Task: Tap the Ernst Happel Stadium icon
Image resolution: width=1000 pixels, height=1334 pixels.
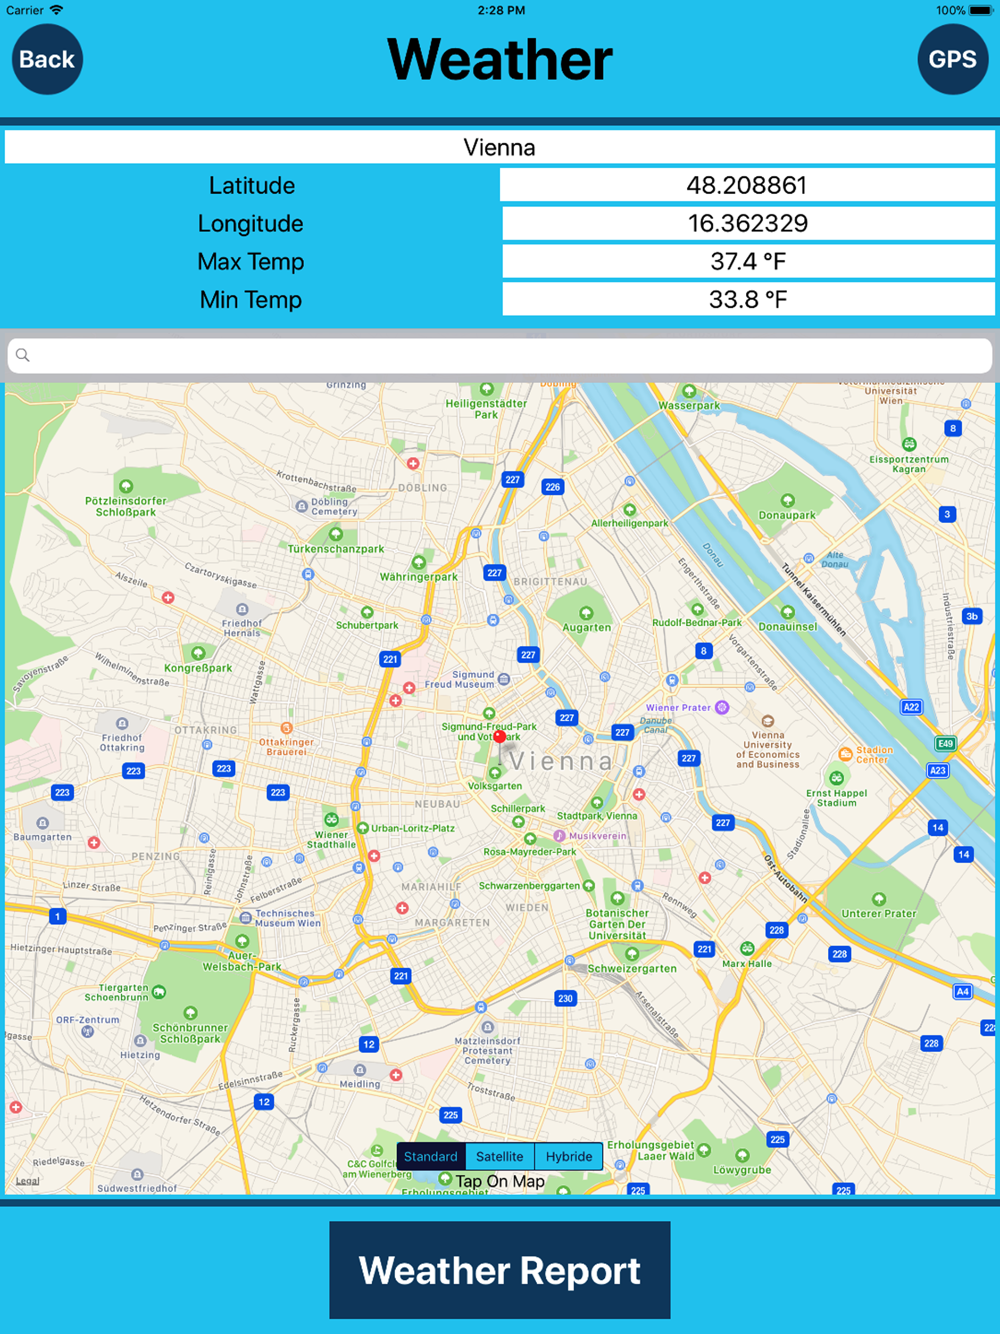Action: [x=837, y=778]
